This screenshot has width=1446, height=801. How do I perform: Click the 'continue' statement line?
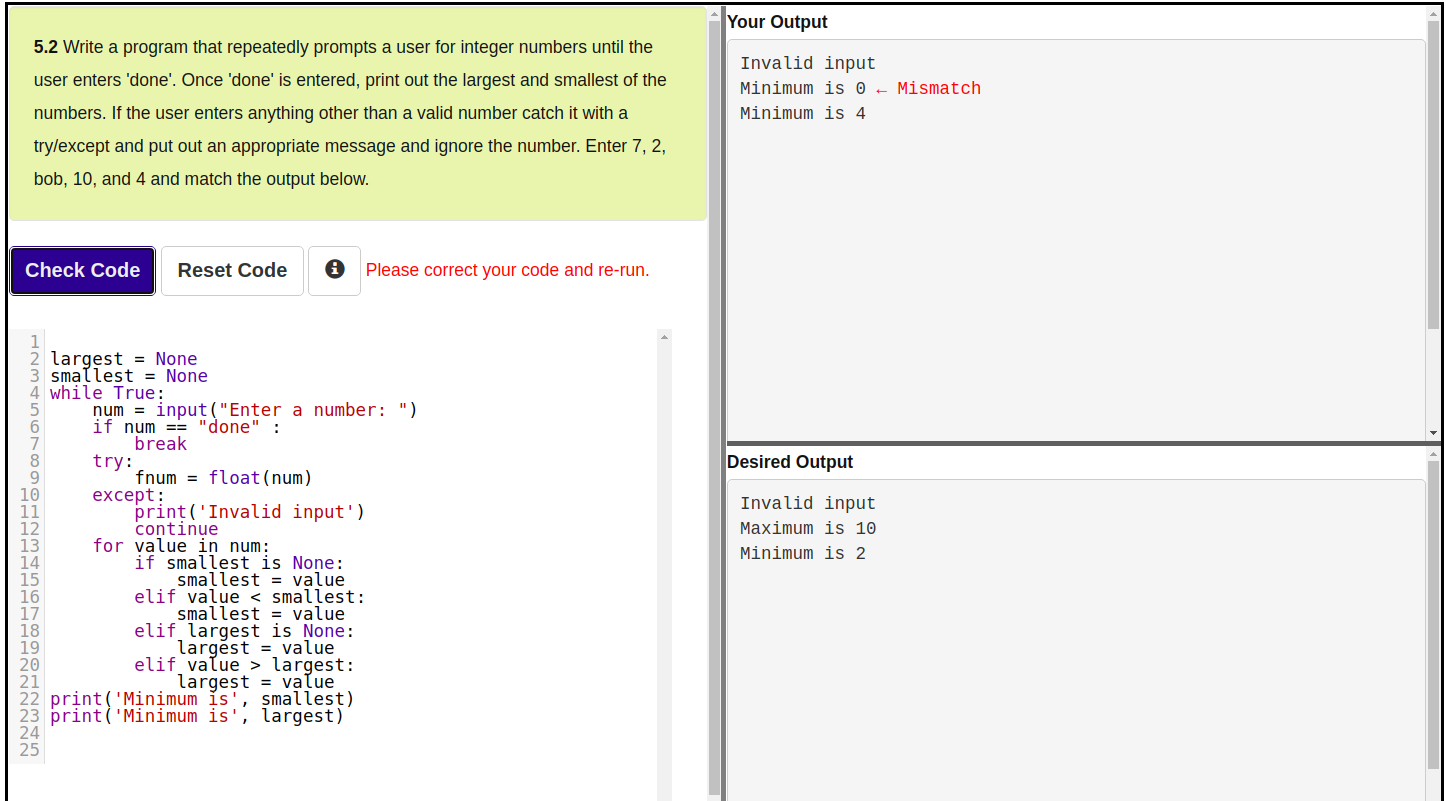click(176, 529)
